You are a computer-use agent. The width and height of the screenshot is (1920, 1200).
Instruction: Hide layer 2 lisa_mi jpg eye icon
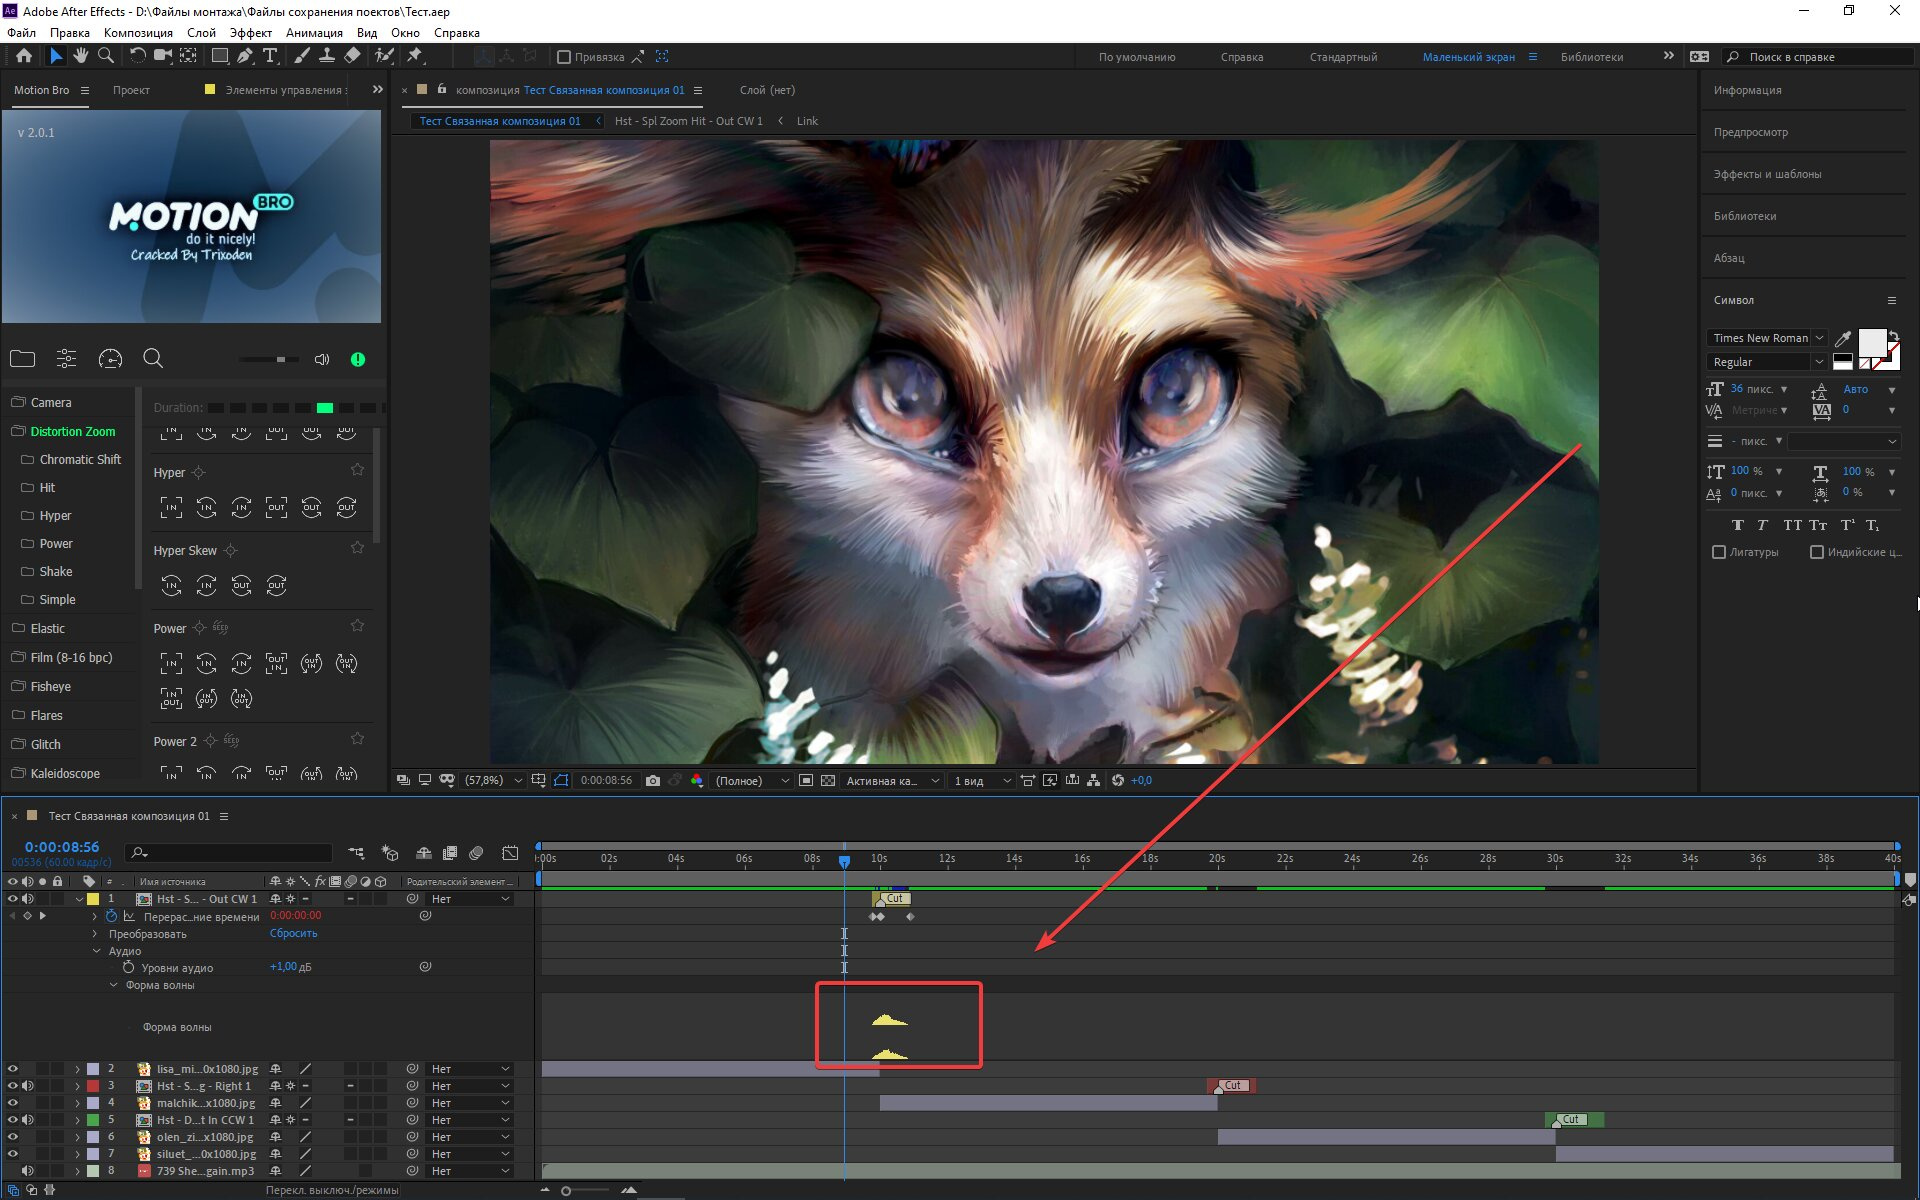tap(13, 1069)
